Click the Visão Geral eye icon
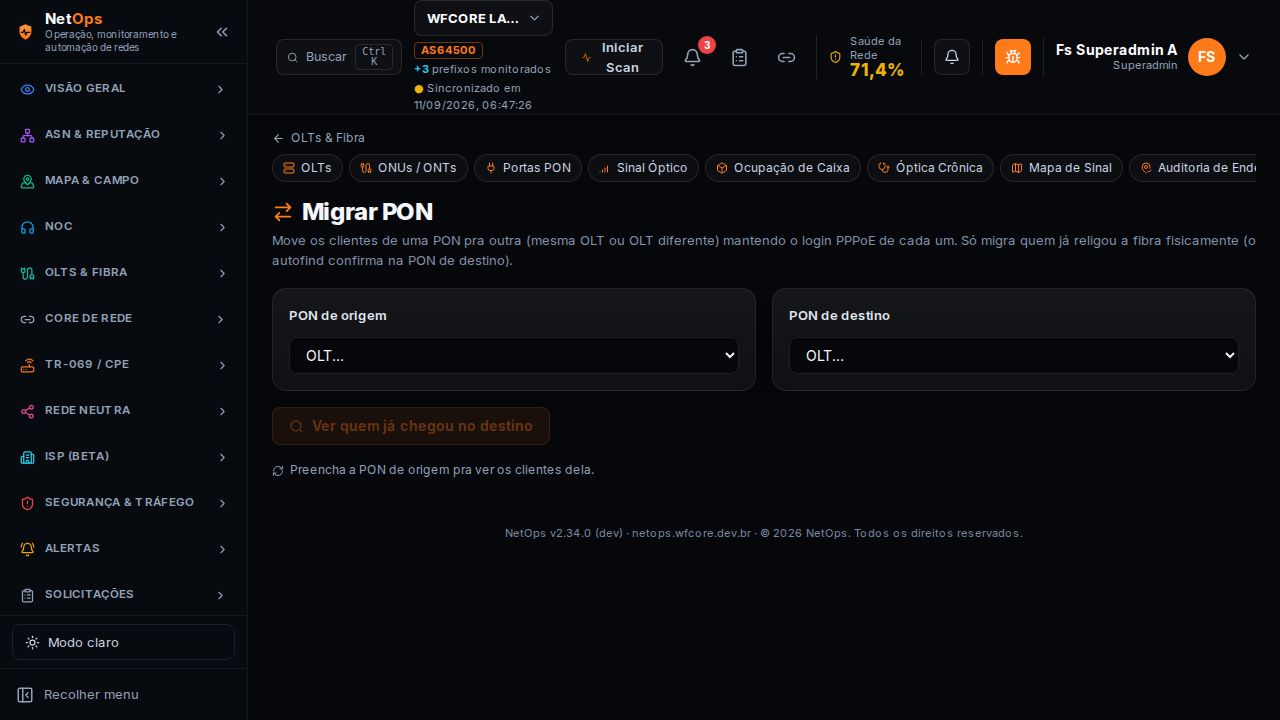Screen dimensions: 1280x720 (28, 89)
